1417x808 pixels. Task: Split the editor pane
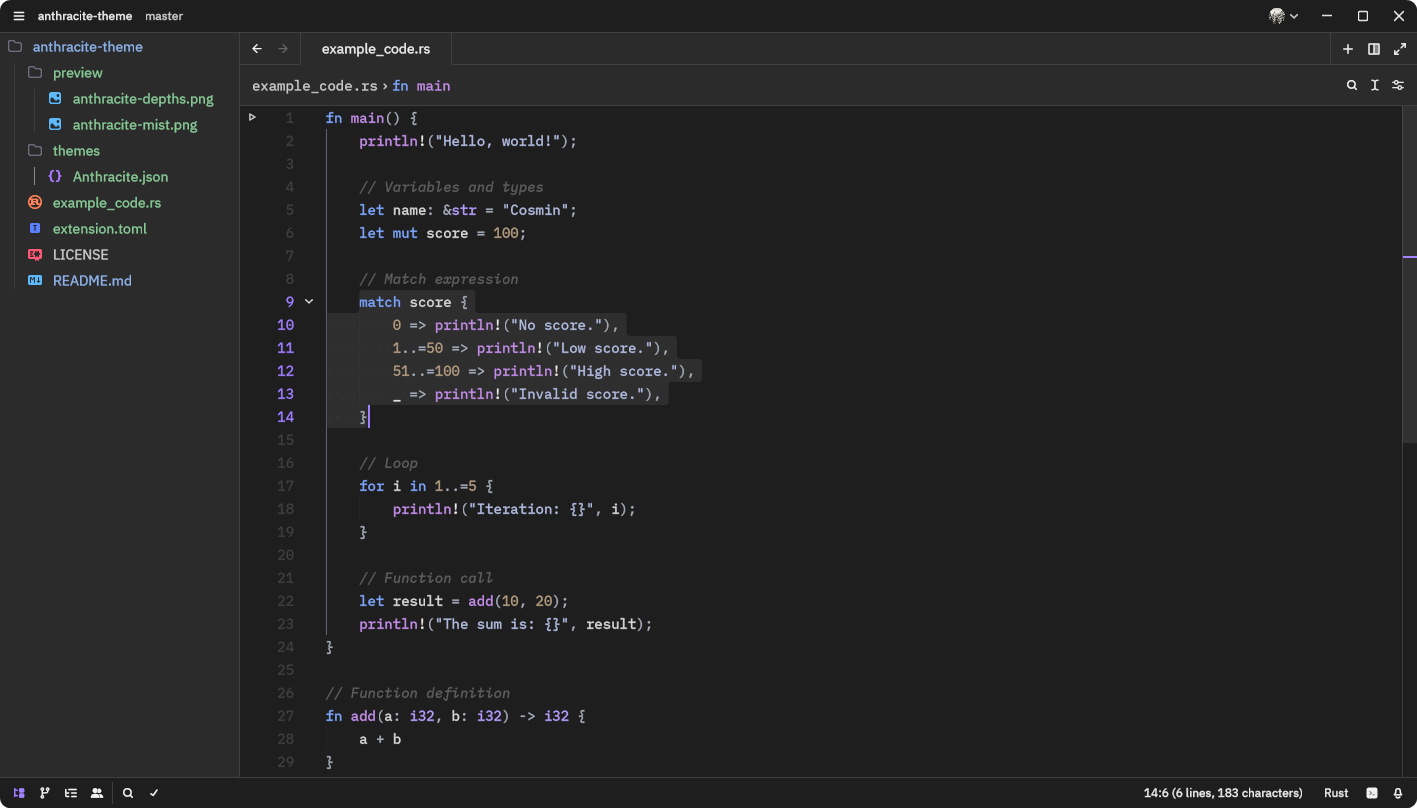(1374, 49)
